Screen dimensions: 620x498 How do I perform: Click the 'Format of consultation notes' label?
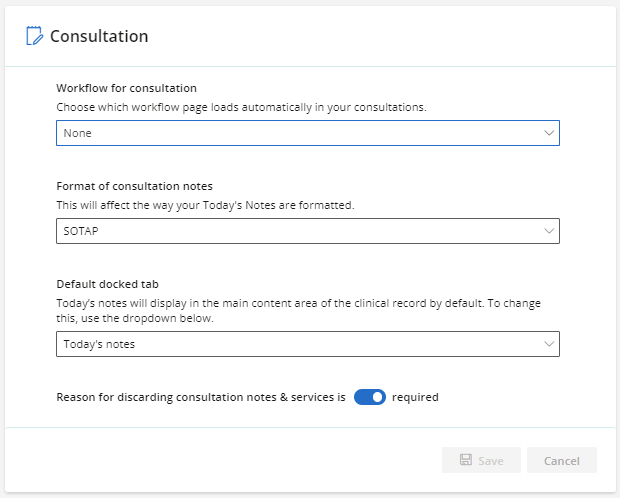[x=134, y=186]
